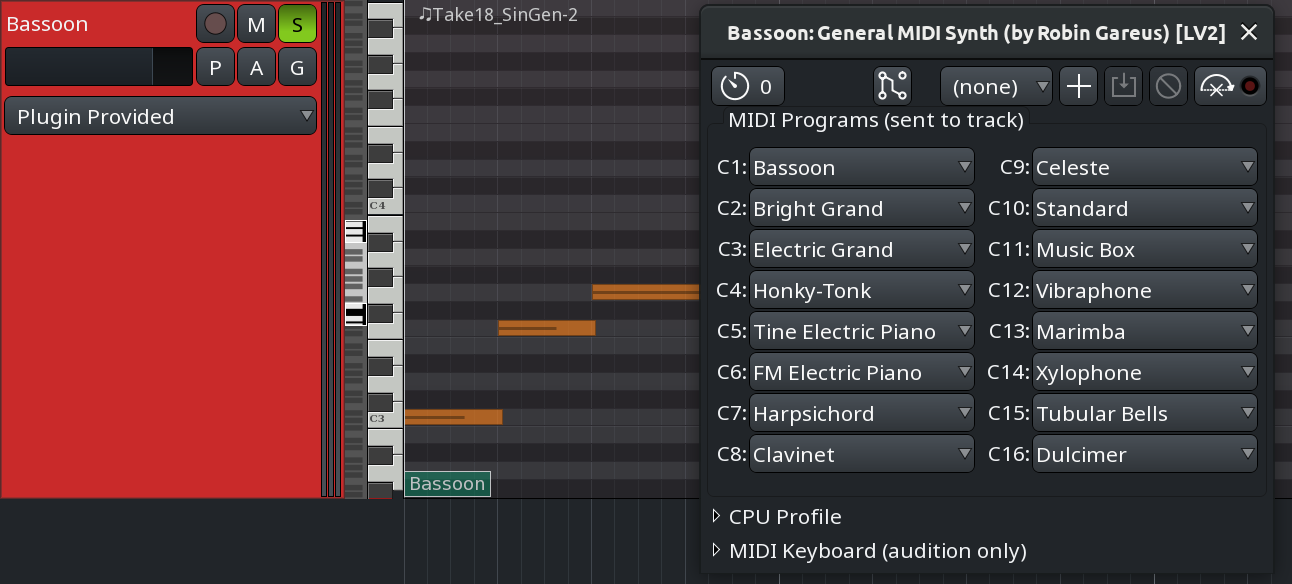Click the Take18_SinGen-2 region name
Screen dimensions: 1292x584
tap(498, 14)
